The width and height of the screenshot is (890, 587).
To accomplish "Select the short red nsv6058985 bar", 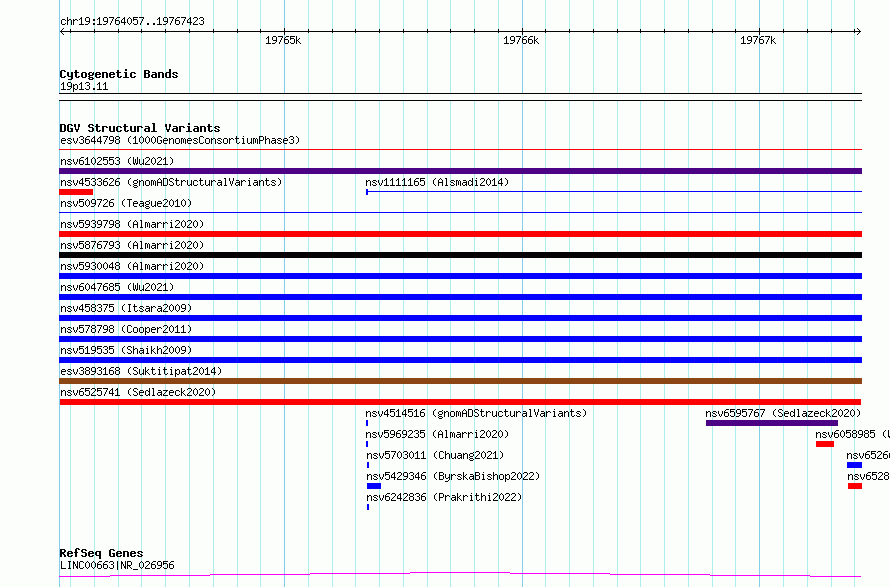I will click(825, 444).
